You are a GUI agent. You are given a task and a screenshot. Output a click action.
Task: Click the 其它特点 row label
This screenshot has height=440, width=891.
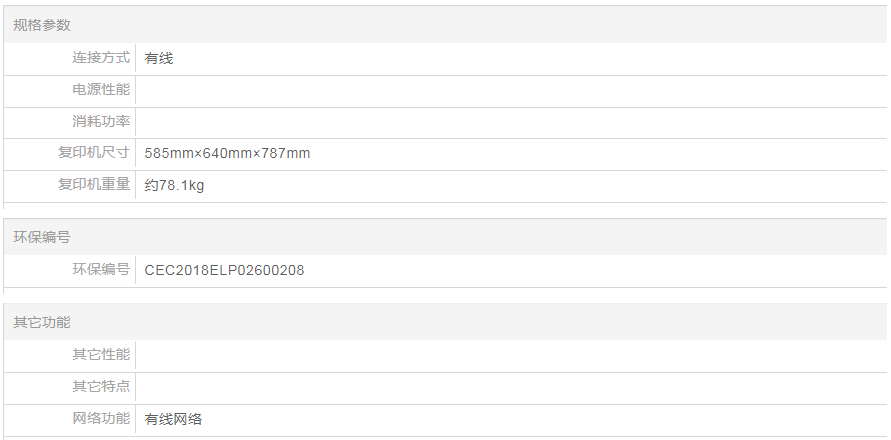[100, 387]
